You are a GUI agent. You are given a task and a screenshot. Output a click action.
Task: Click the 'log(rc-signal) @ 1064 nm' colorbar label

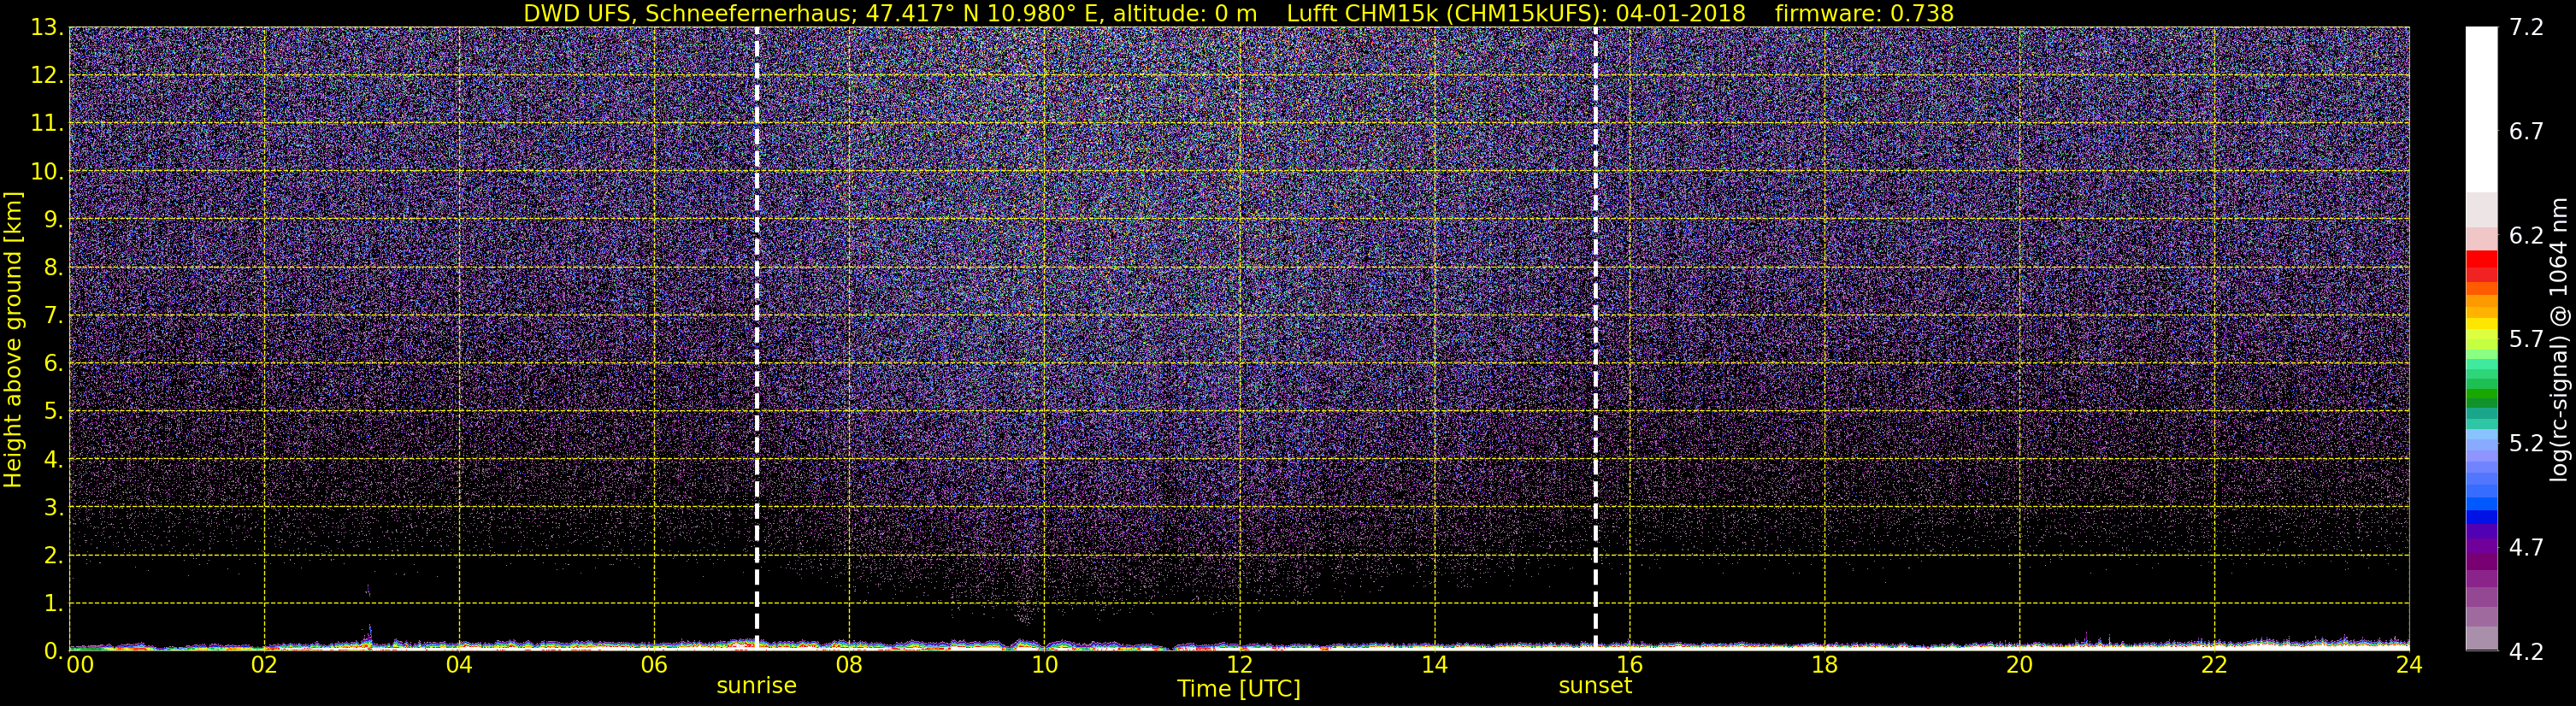2560,339
